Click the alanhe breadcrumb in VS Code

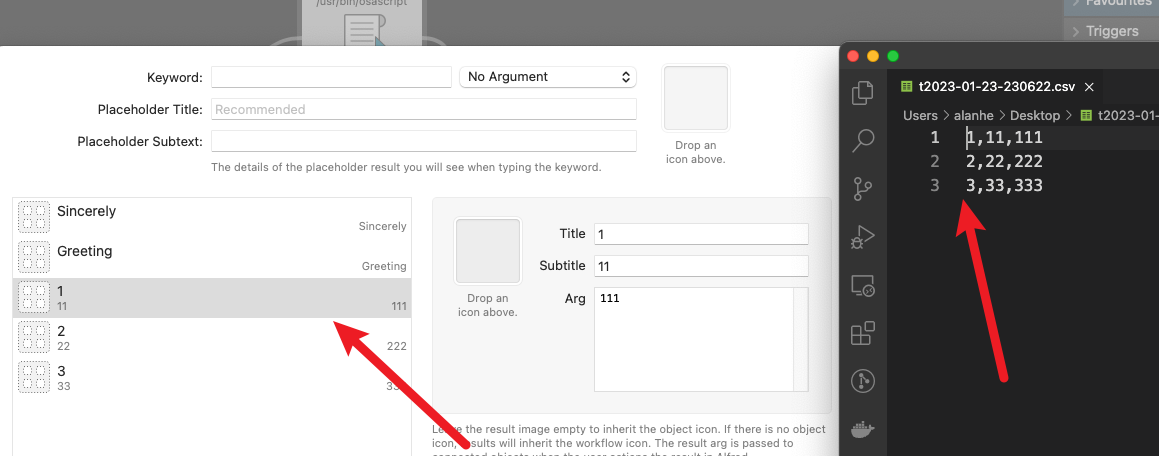(975, 115)
